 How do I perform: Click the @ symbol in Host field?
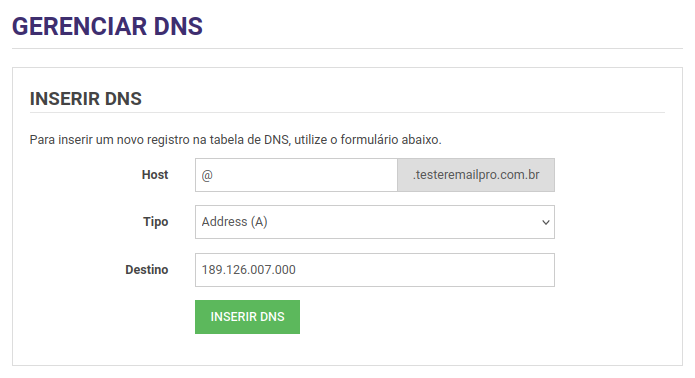pos(207,175)
